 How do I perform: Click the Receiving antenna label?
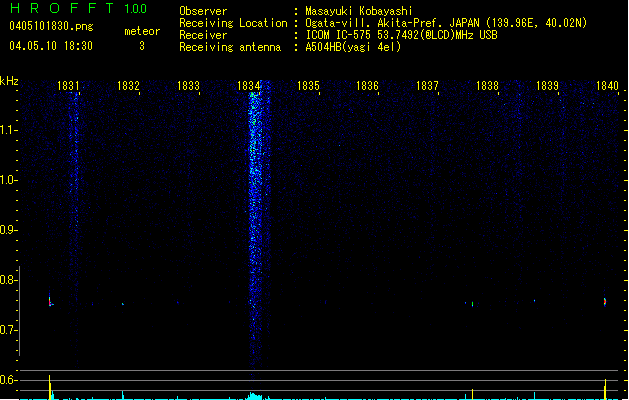click(230, 47)
